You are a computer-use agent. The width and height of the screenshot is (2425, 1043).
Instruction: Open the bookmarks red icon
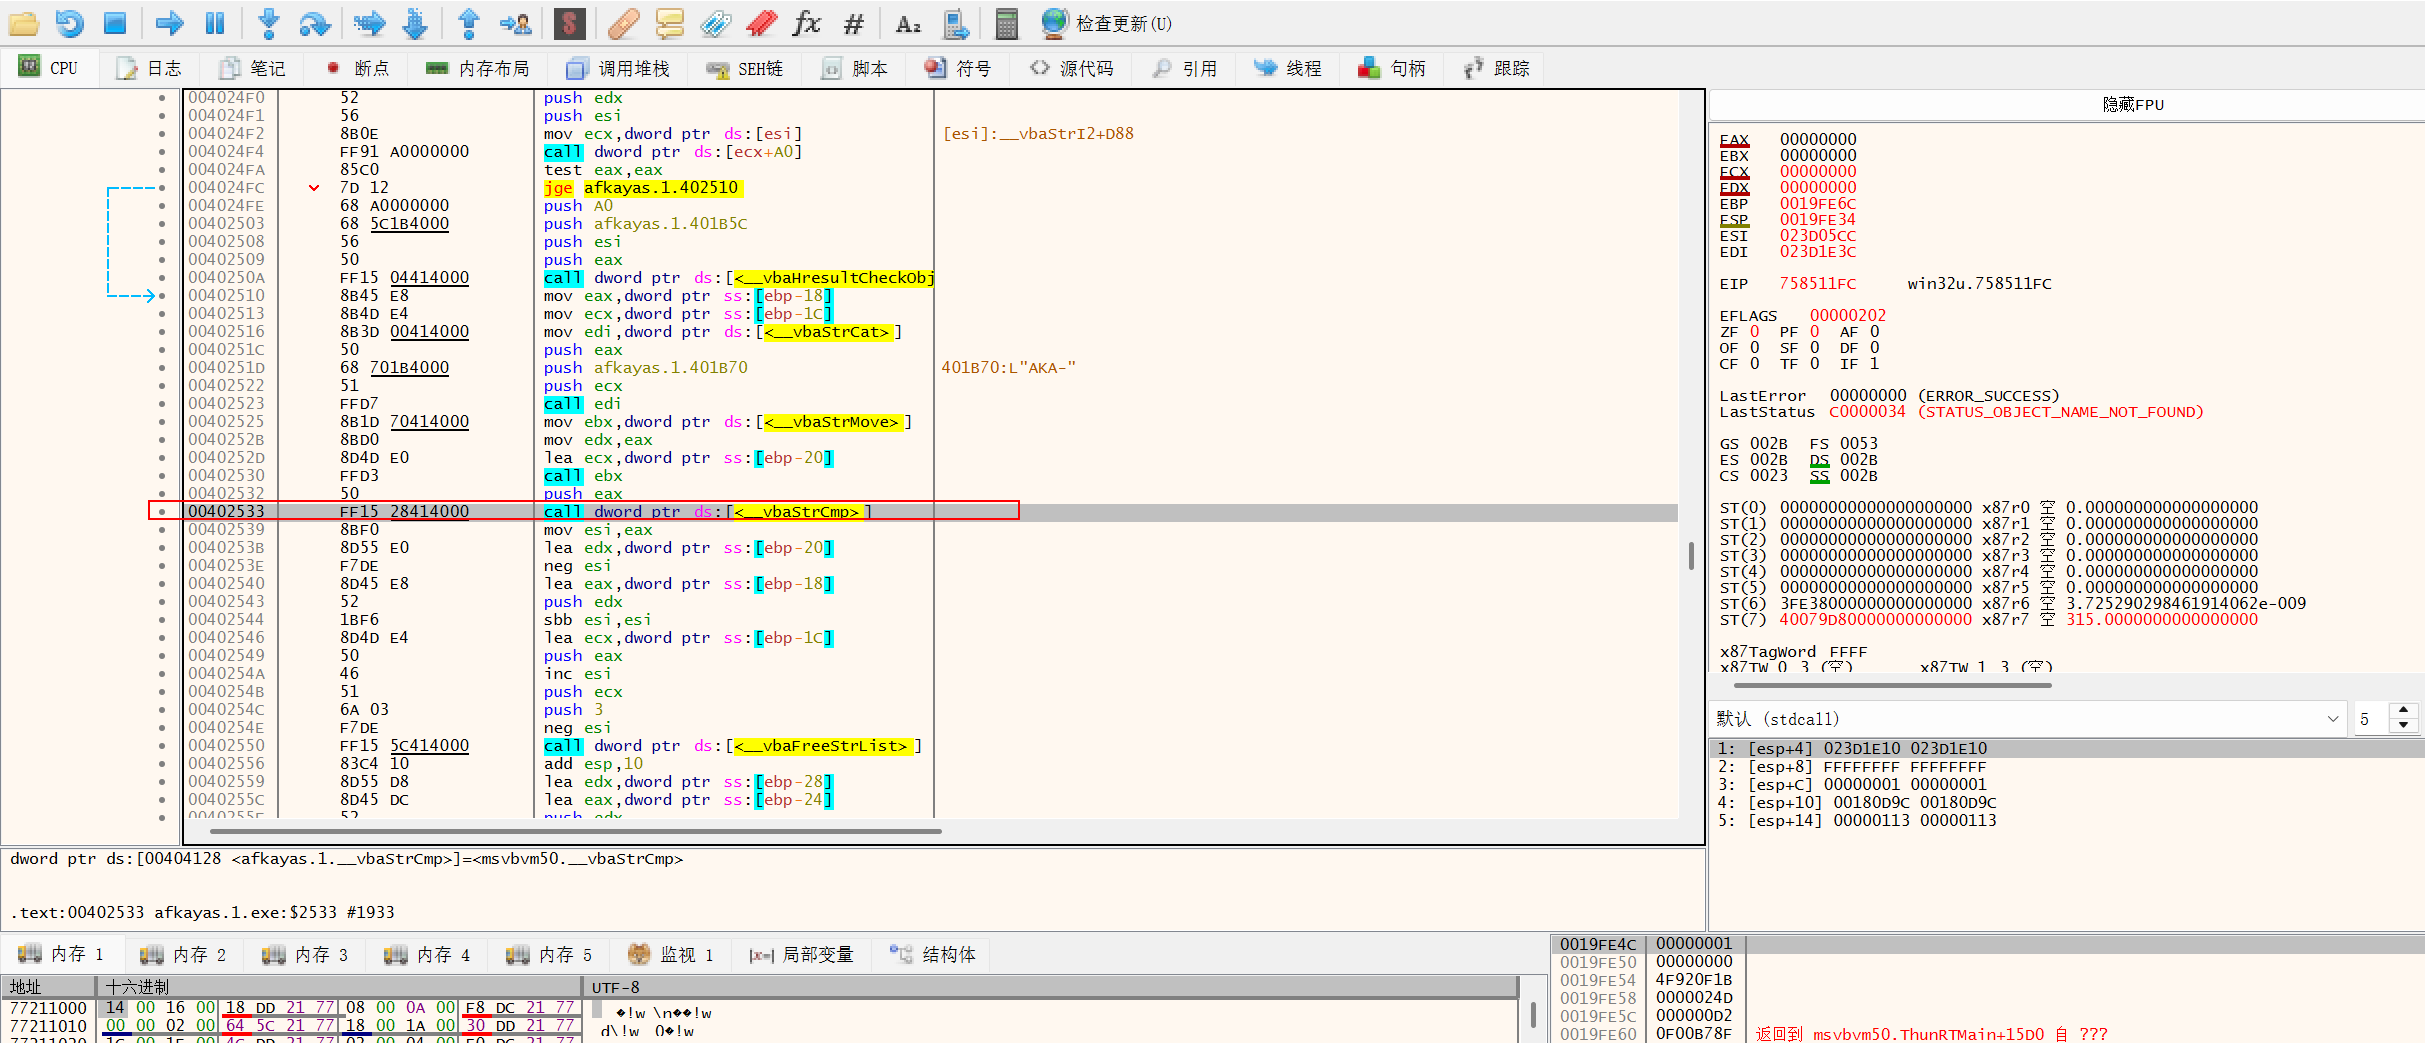tap(762, 23)
